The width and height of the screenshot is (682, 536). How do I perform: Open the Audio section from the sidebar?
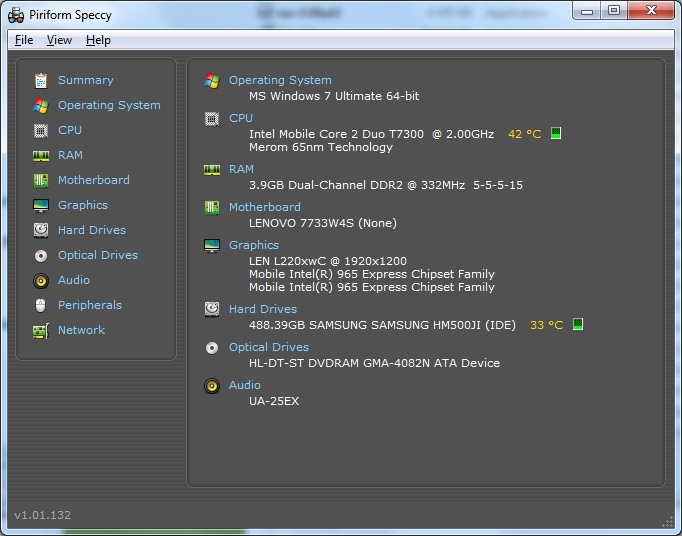pyautogui.click(x=74, y=280)
